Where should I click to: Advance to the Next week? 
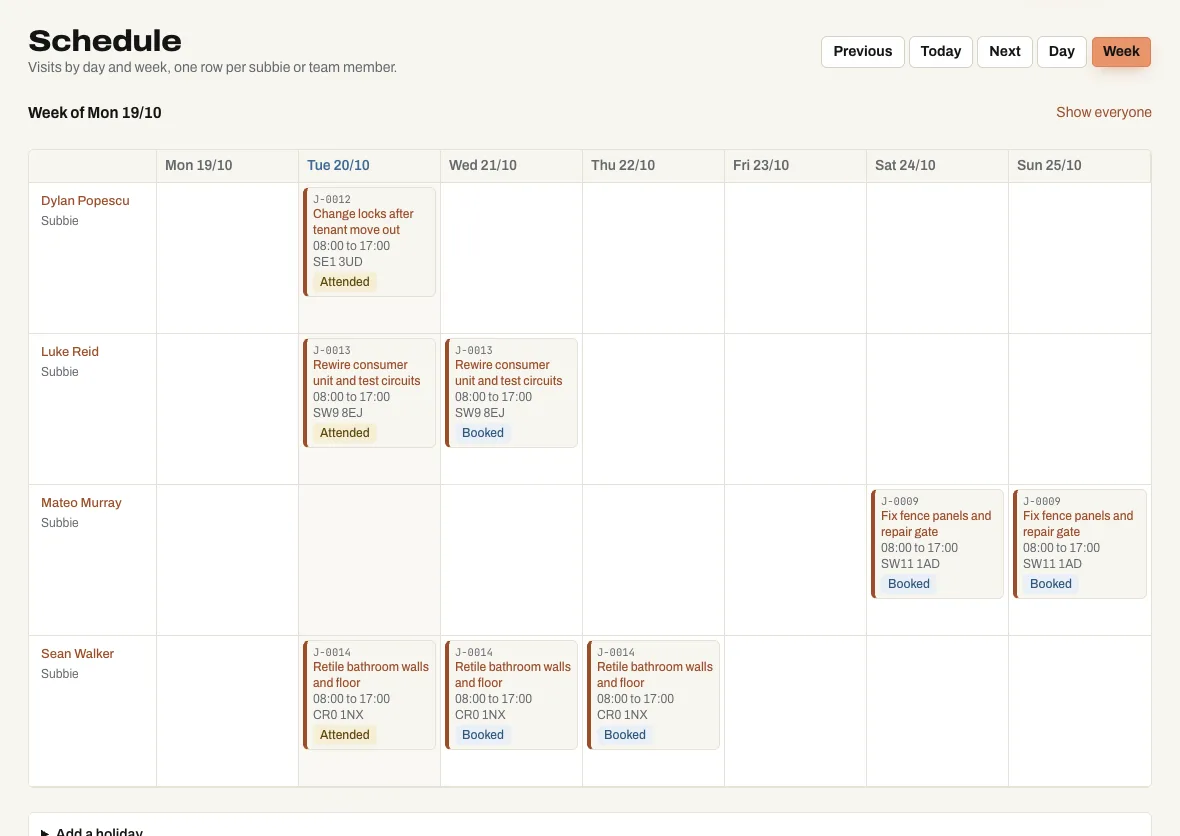click(1005, 51)
